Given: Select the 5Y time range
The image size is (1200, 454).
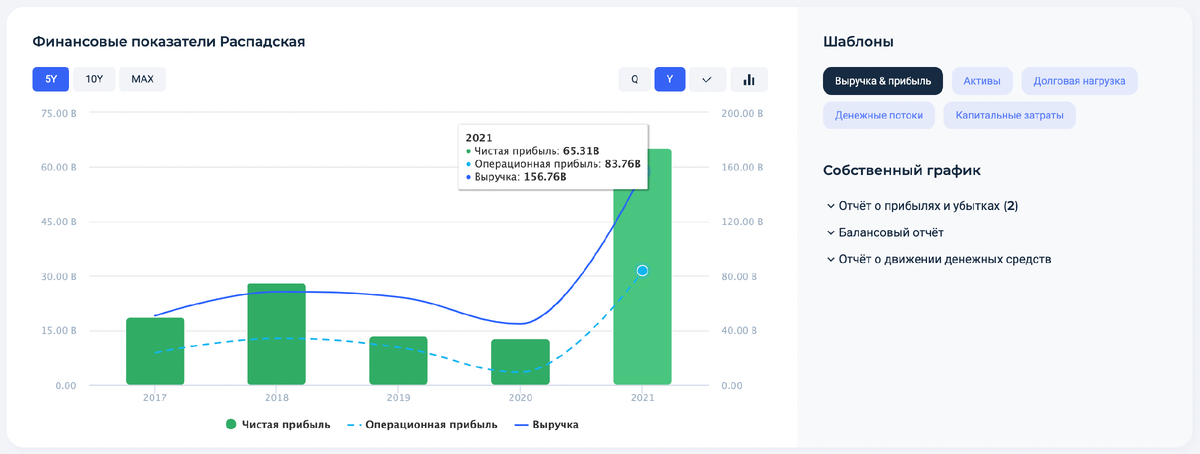Looking at the screenshot, I should tap(49, 79).
